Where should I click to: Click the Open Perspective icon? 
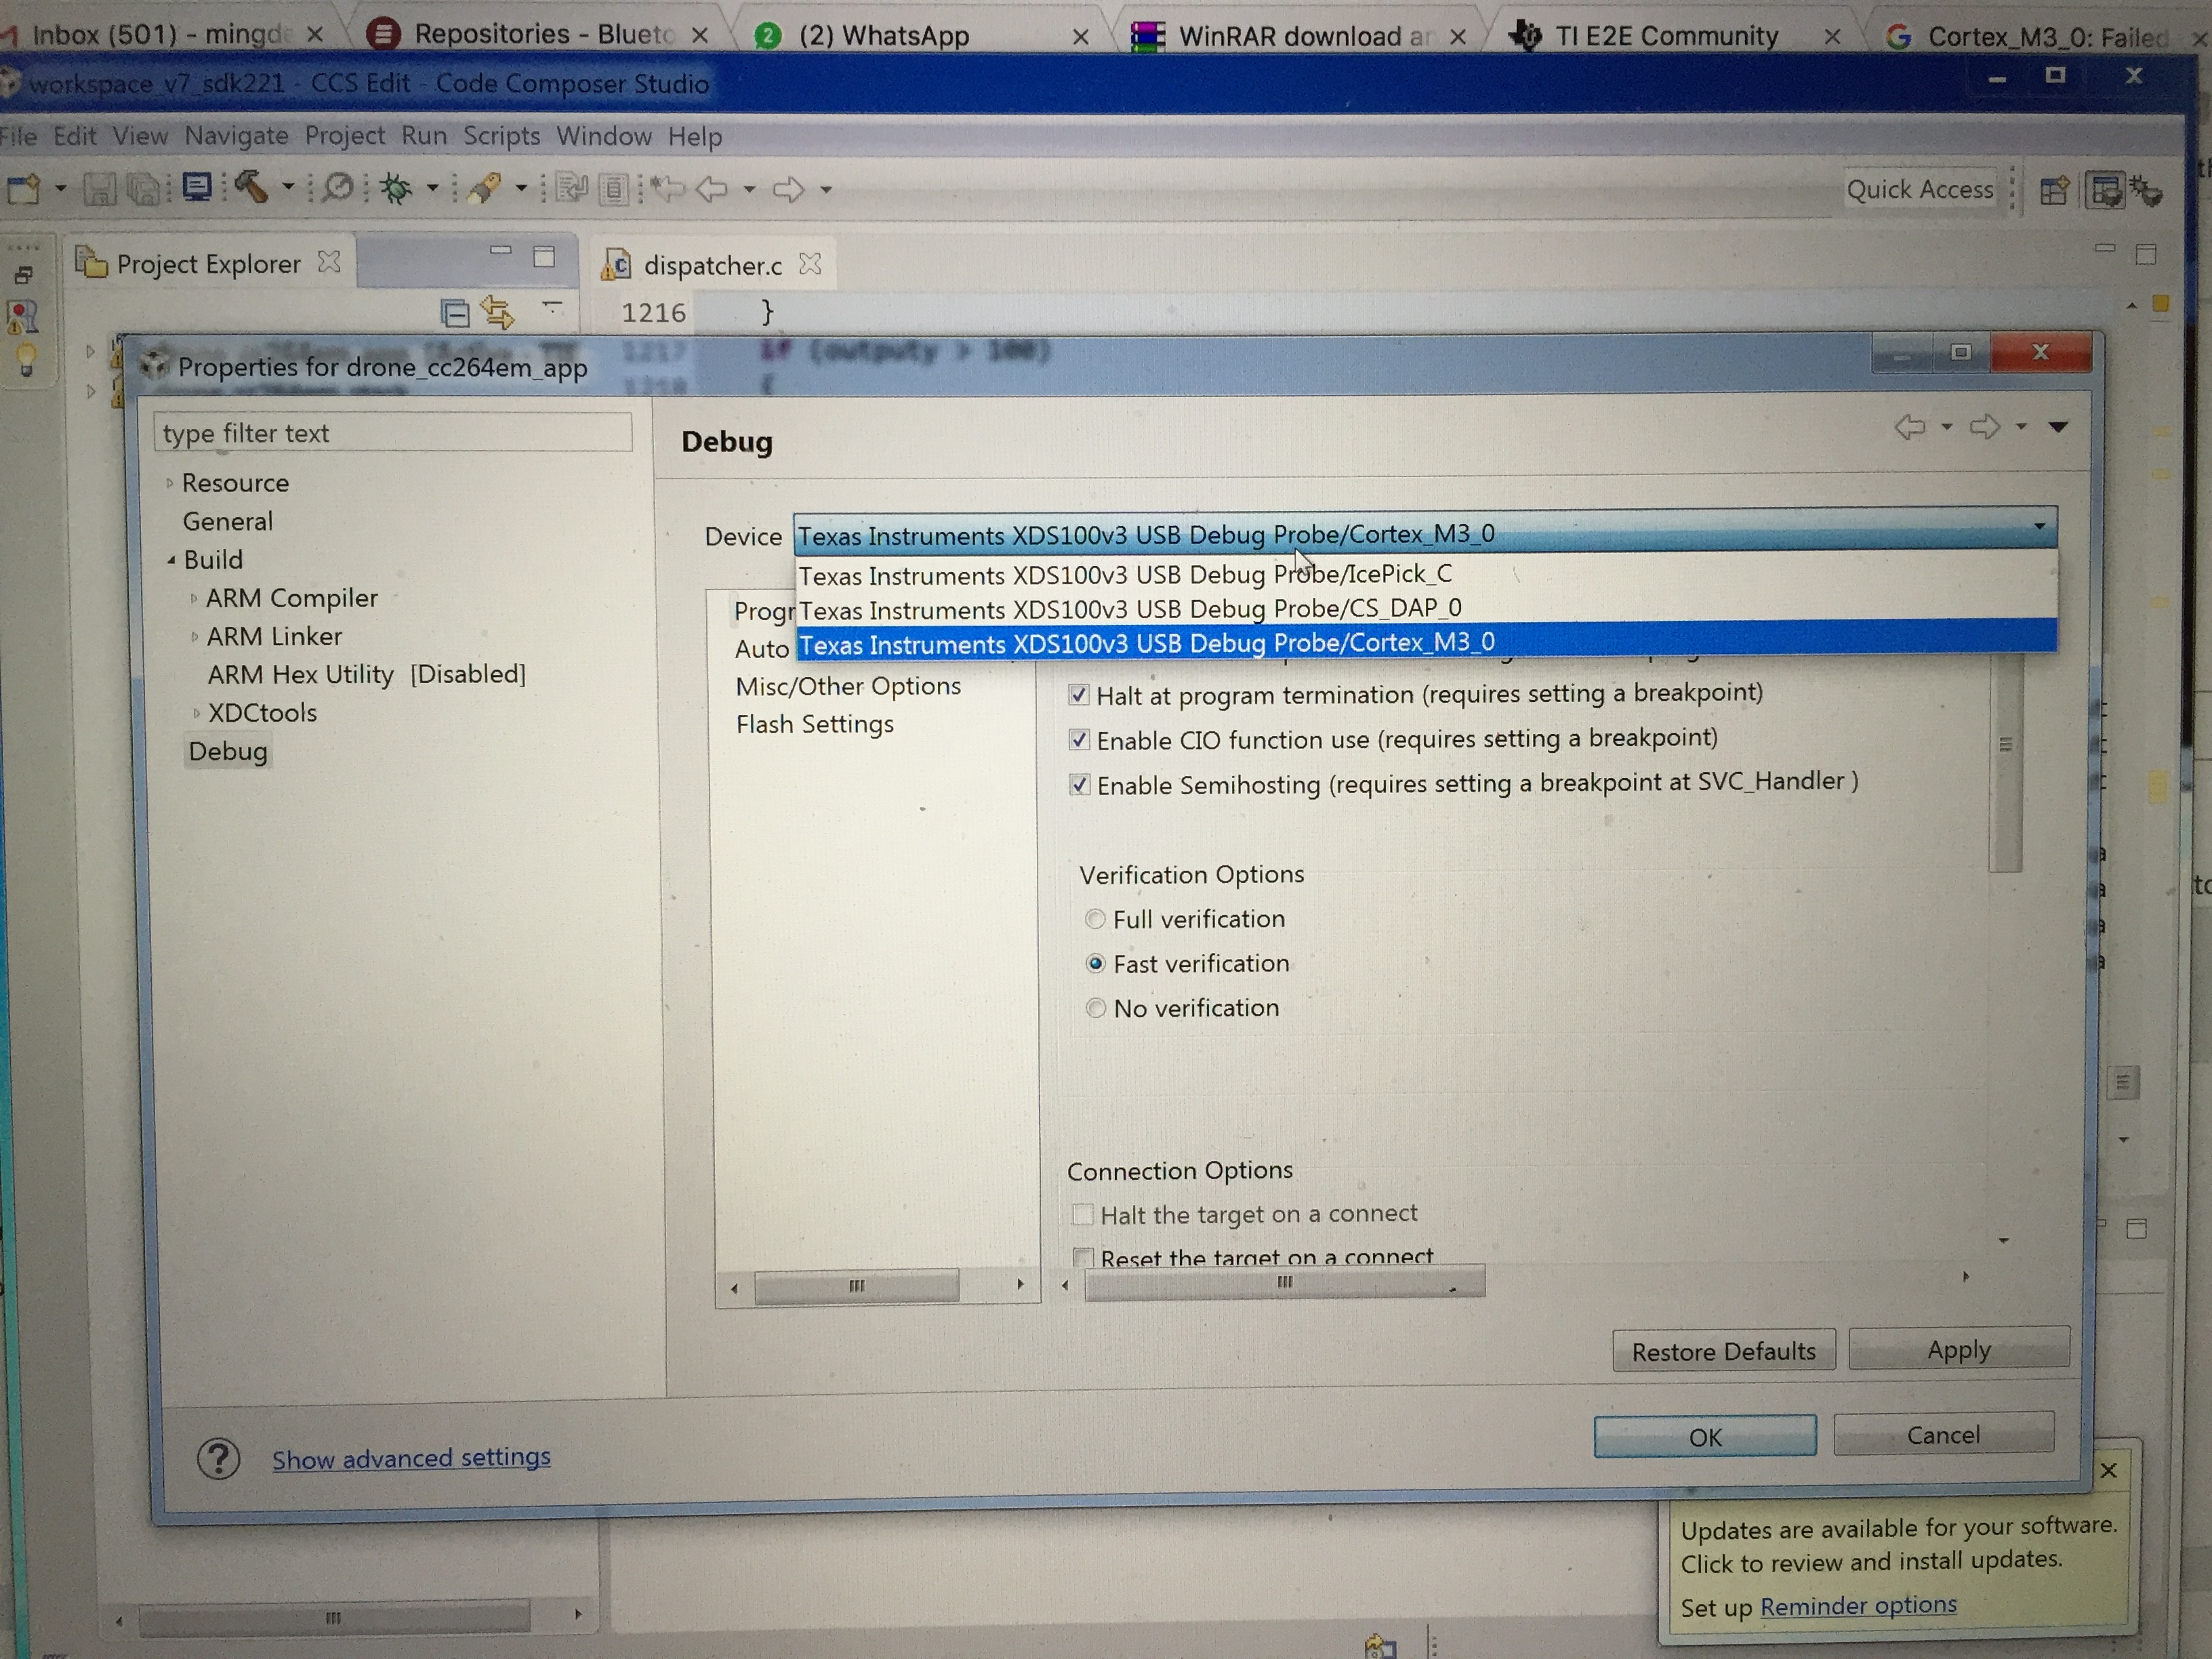2054,190
